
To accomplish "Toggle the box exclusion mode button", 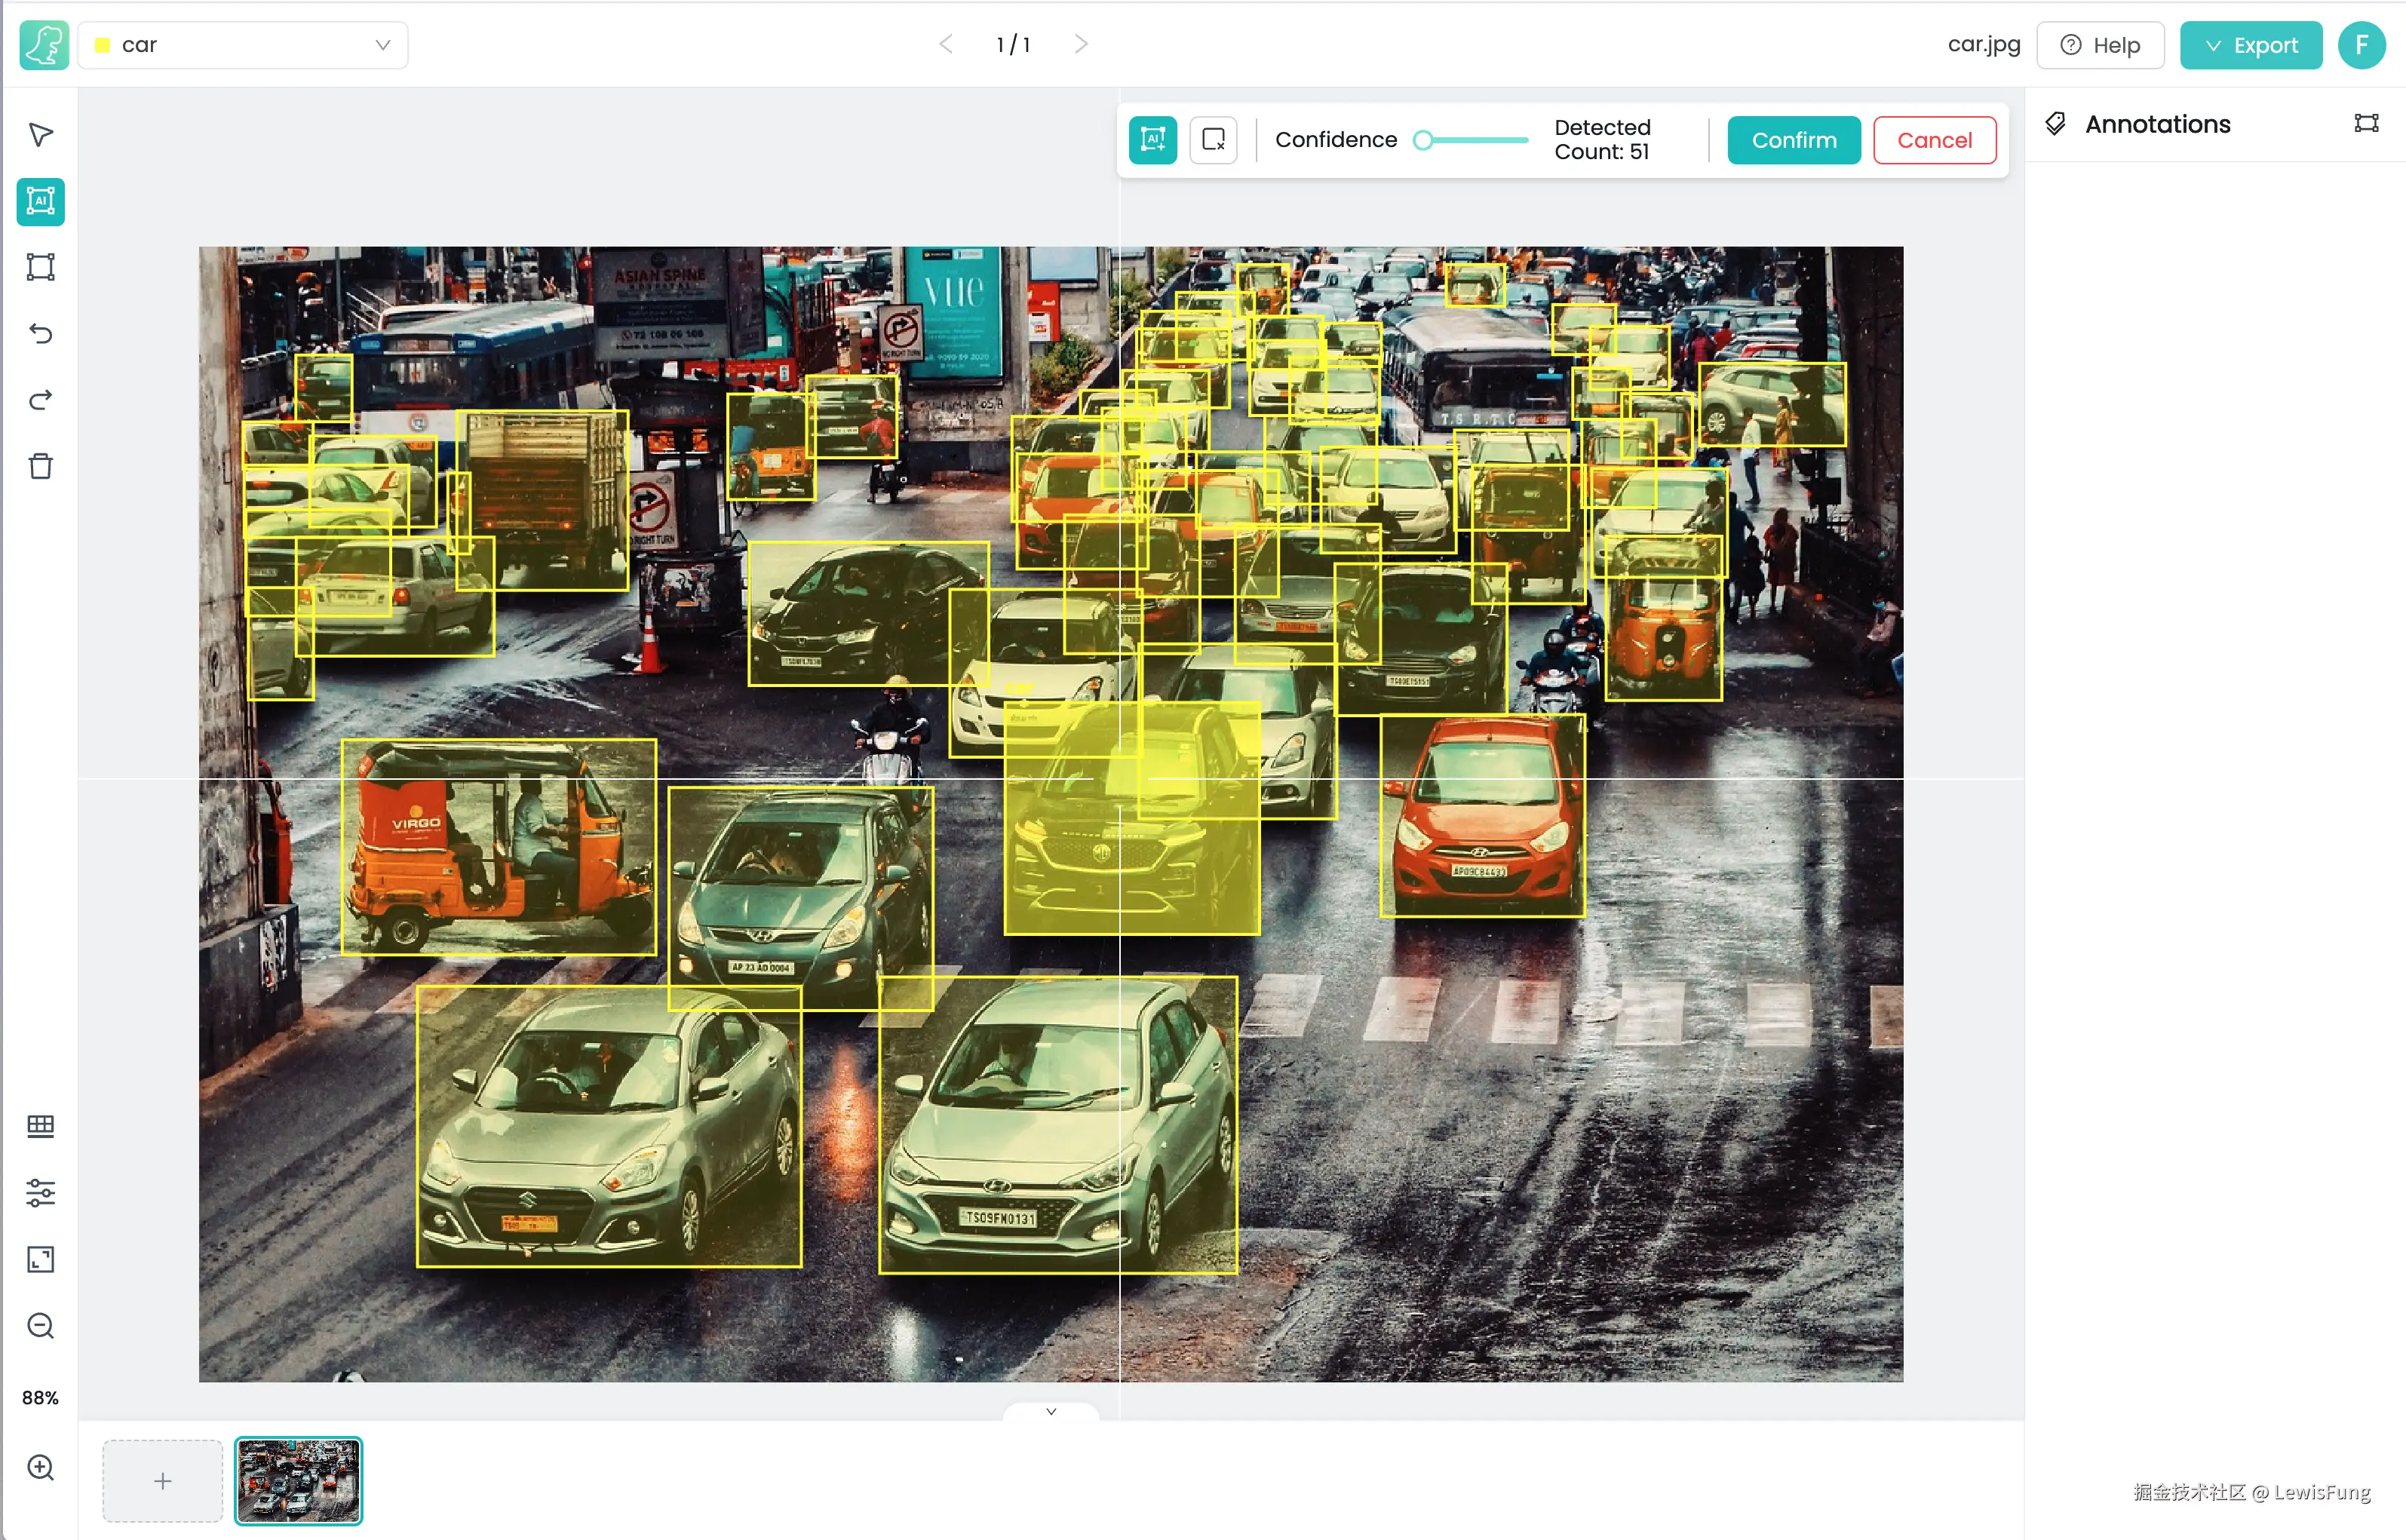I will click(1213, 140).
